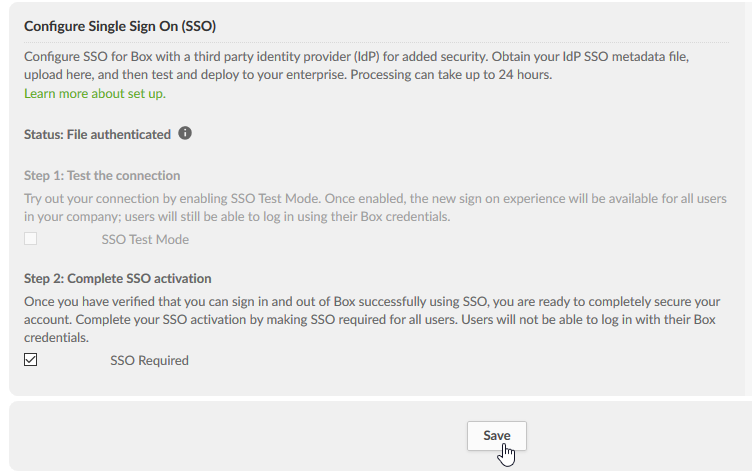Screen dimensions: 752x472
Task: Click the info icon beside File authenticated status
Action: 185,133
